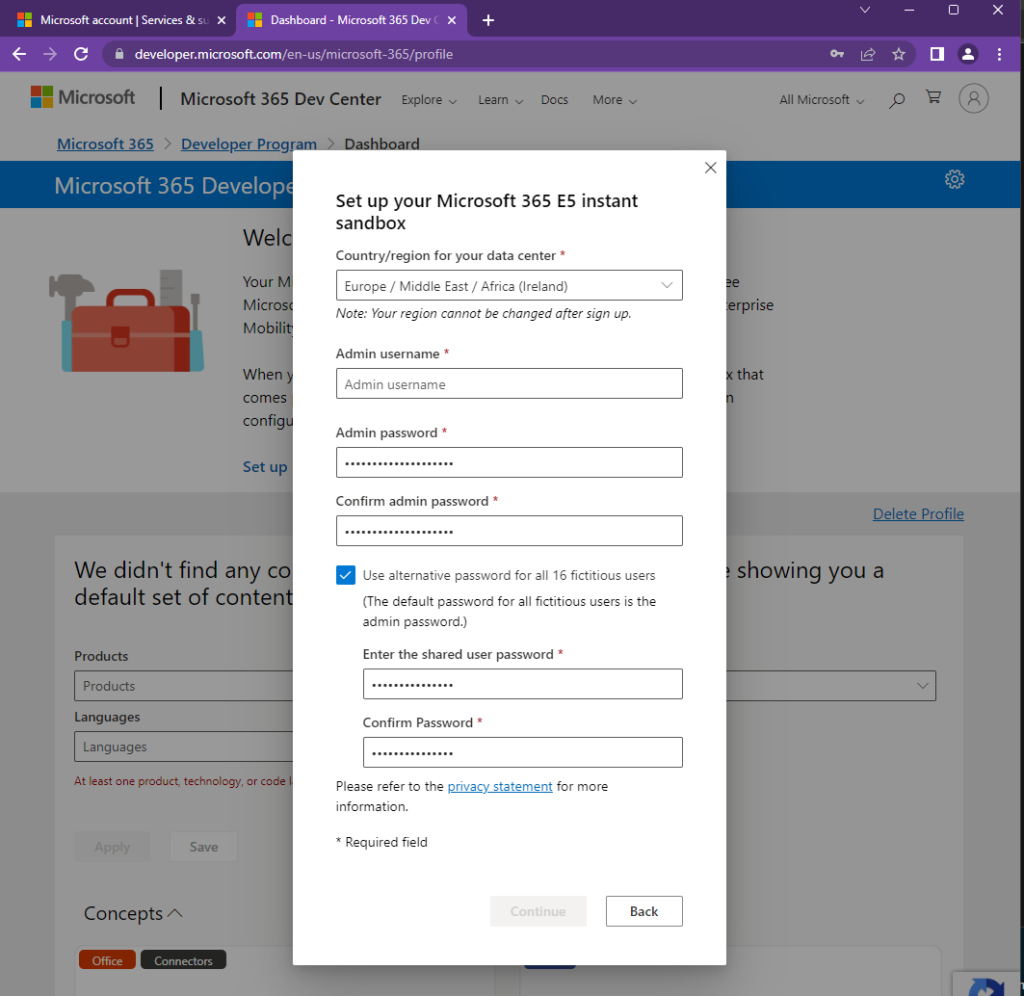Collapse the Concepts section
The width and height of the screenshot is (1024, 996).
[133, 913]
